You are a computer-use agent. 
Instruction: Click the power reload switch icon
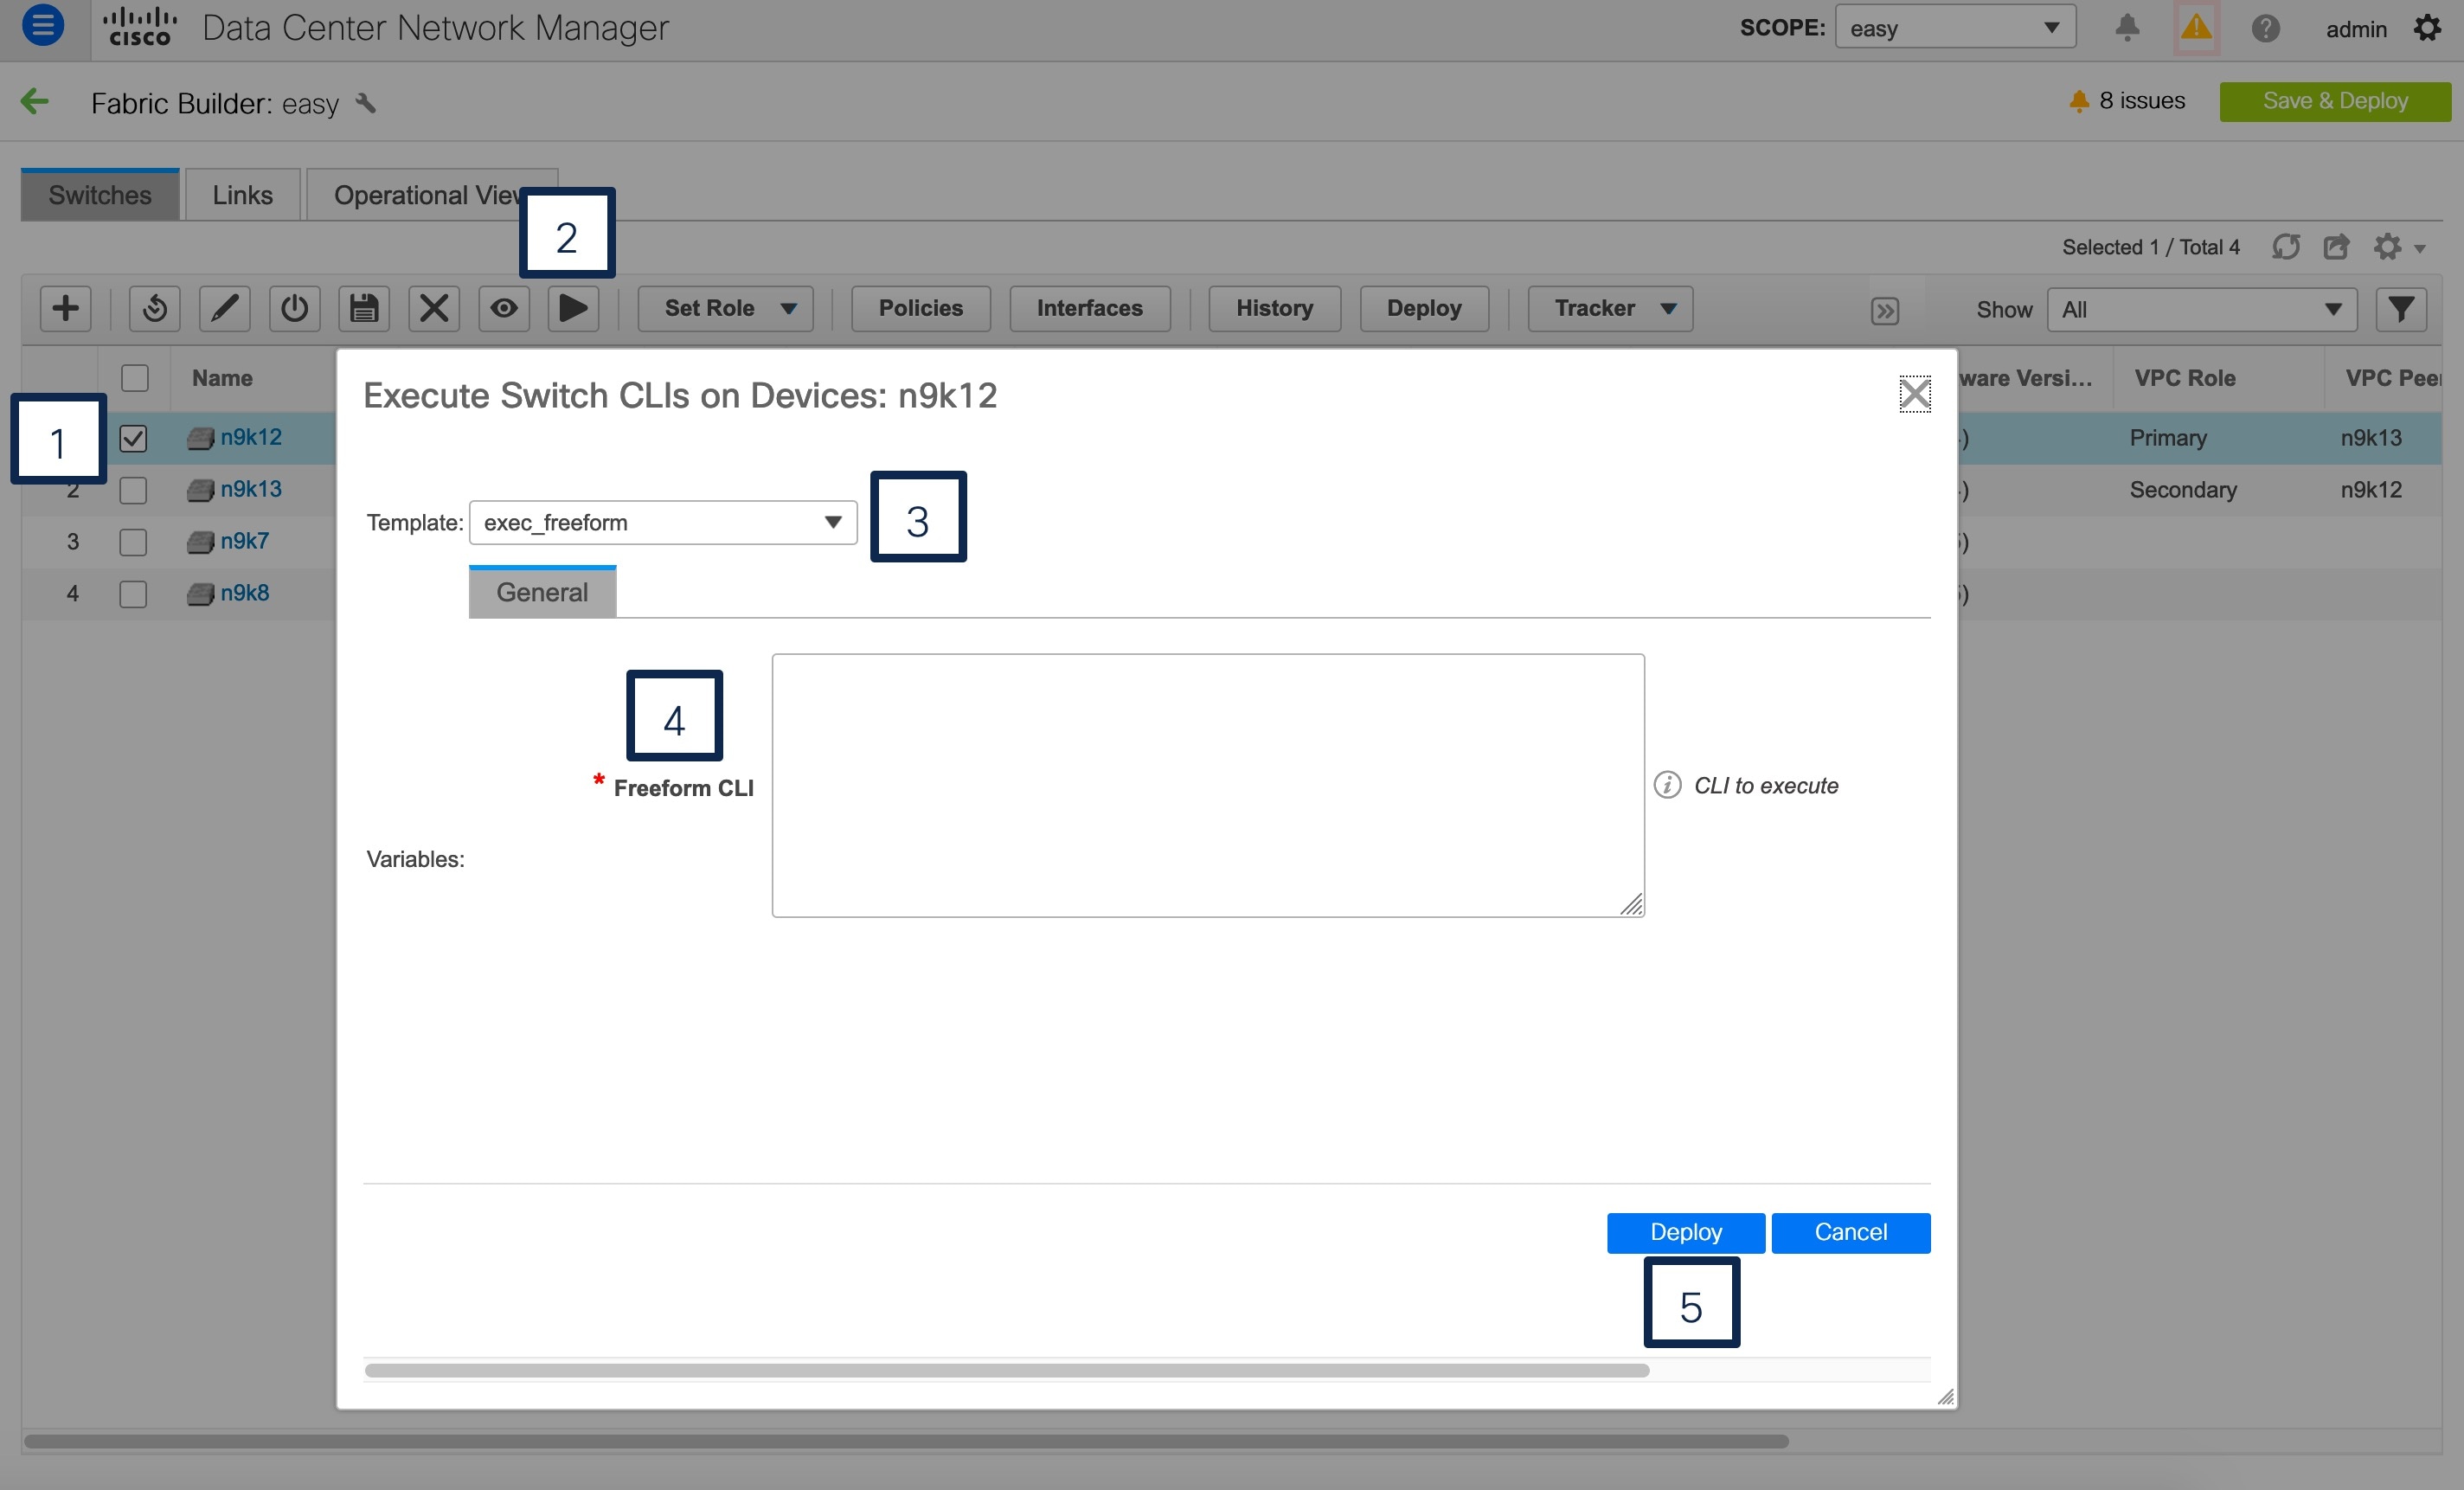click(295, 308)
